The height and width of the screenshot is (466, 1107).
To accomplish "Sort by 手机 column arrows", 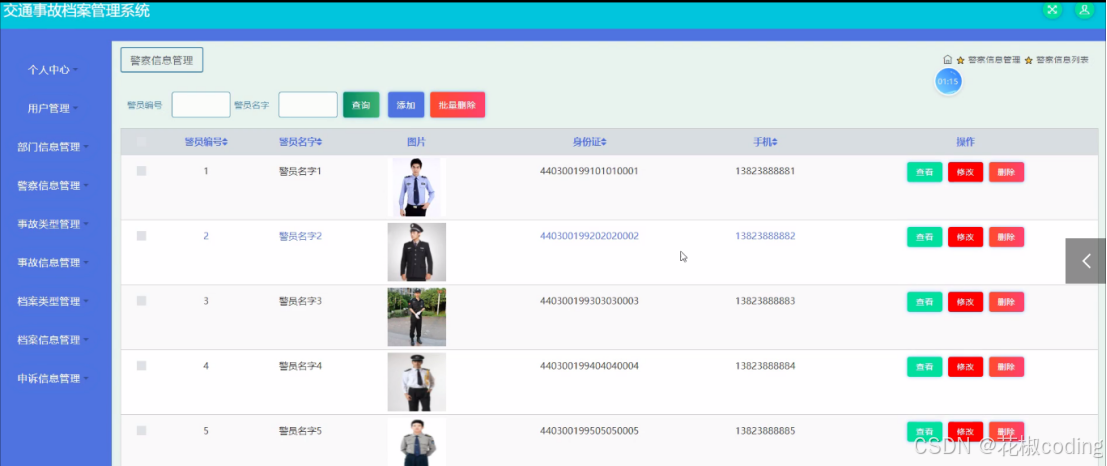I will coord(774,142).
